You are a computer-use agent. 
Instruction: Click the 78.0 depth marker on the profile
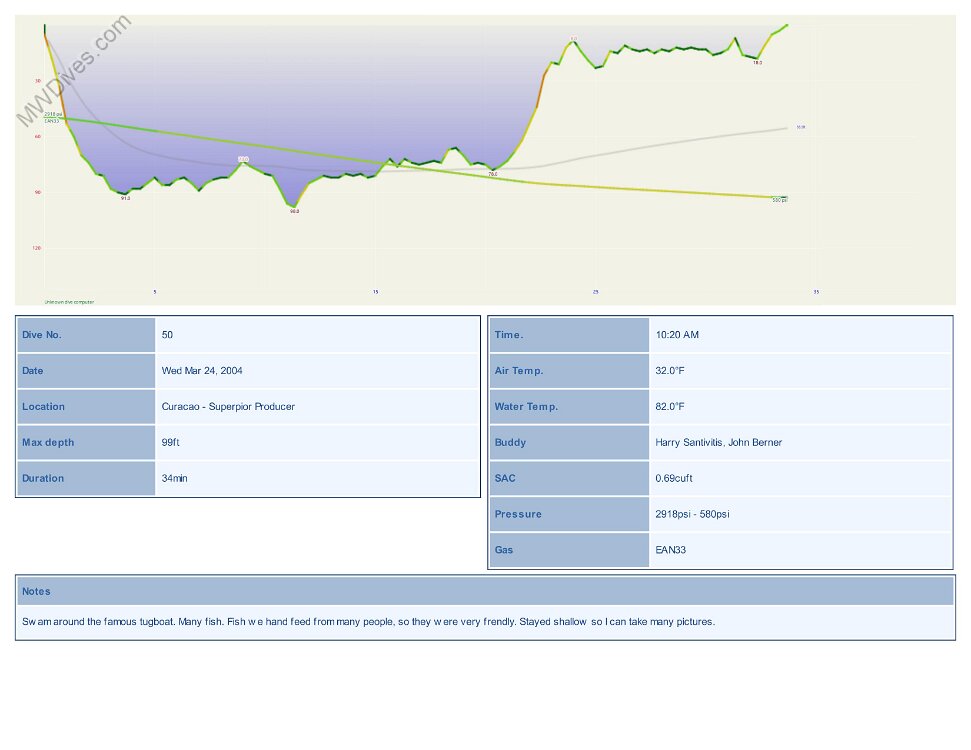tap(492, 174)
